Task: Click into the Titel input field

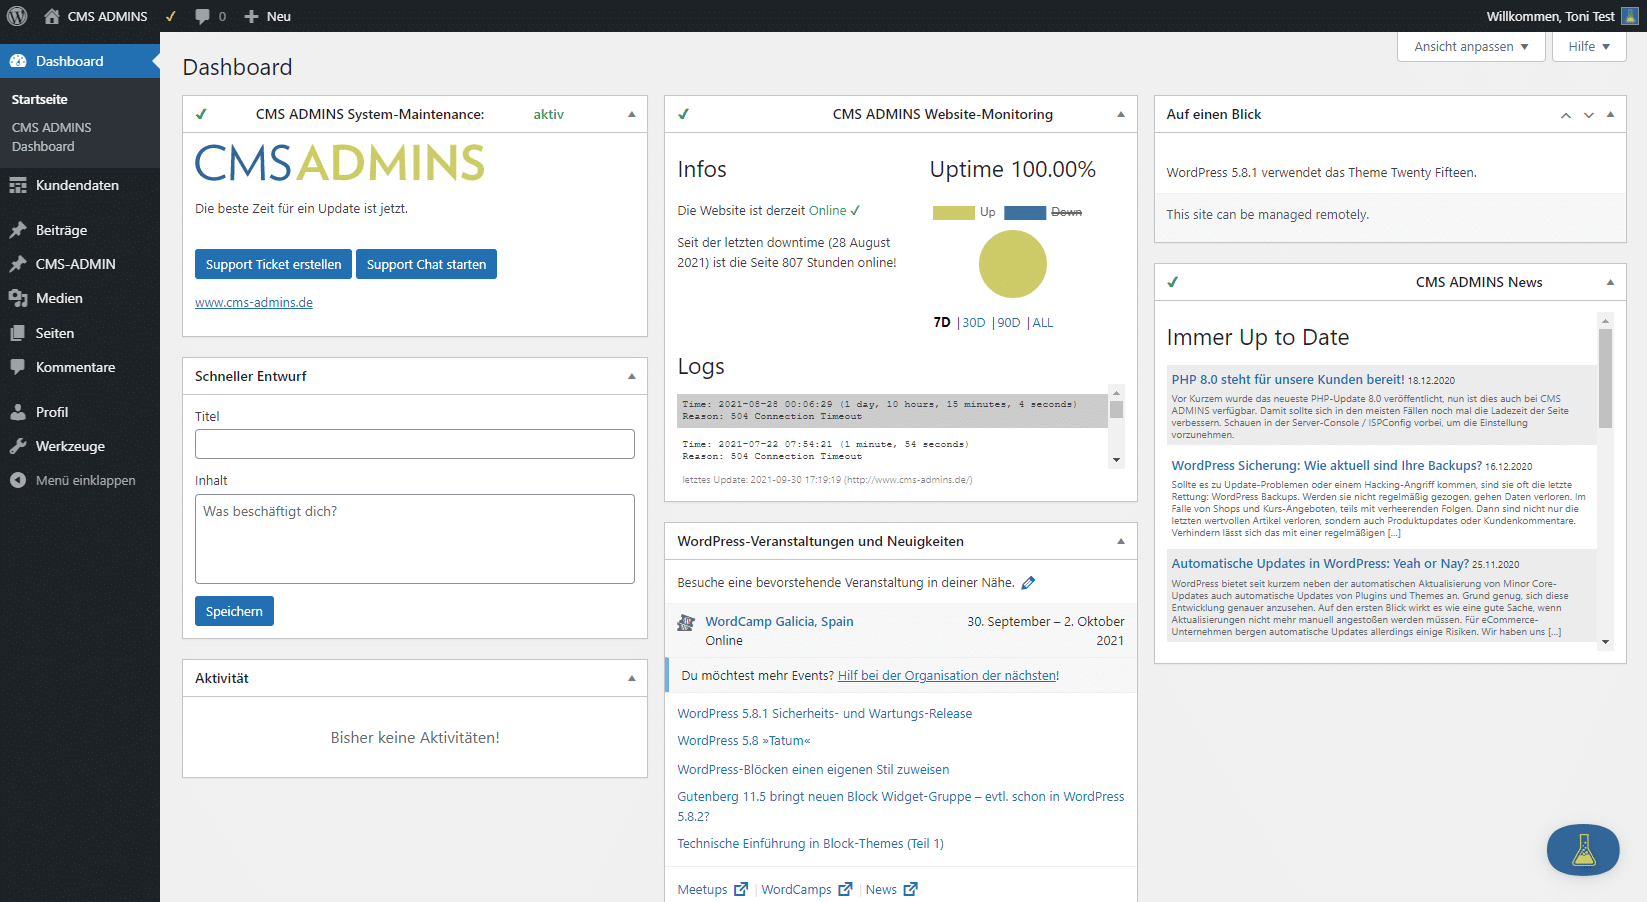Action: pos(415,444)
